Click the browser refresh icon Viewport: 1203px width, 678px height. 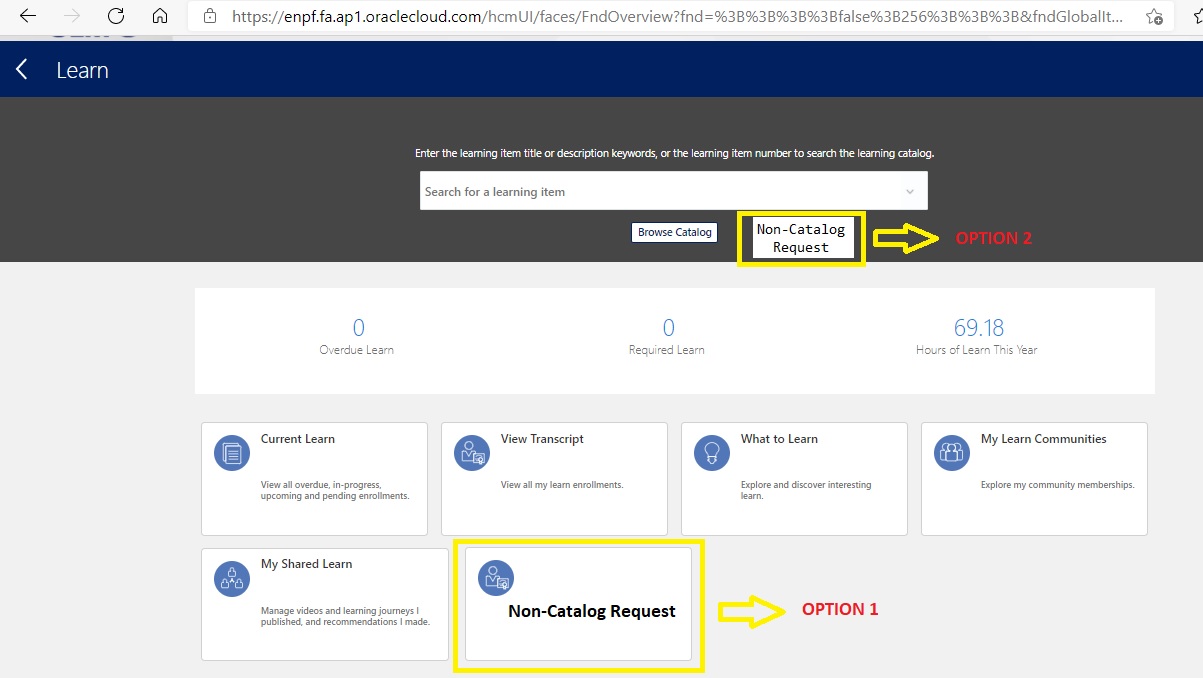(115, 16)
